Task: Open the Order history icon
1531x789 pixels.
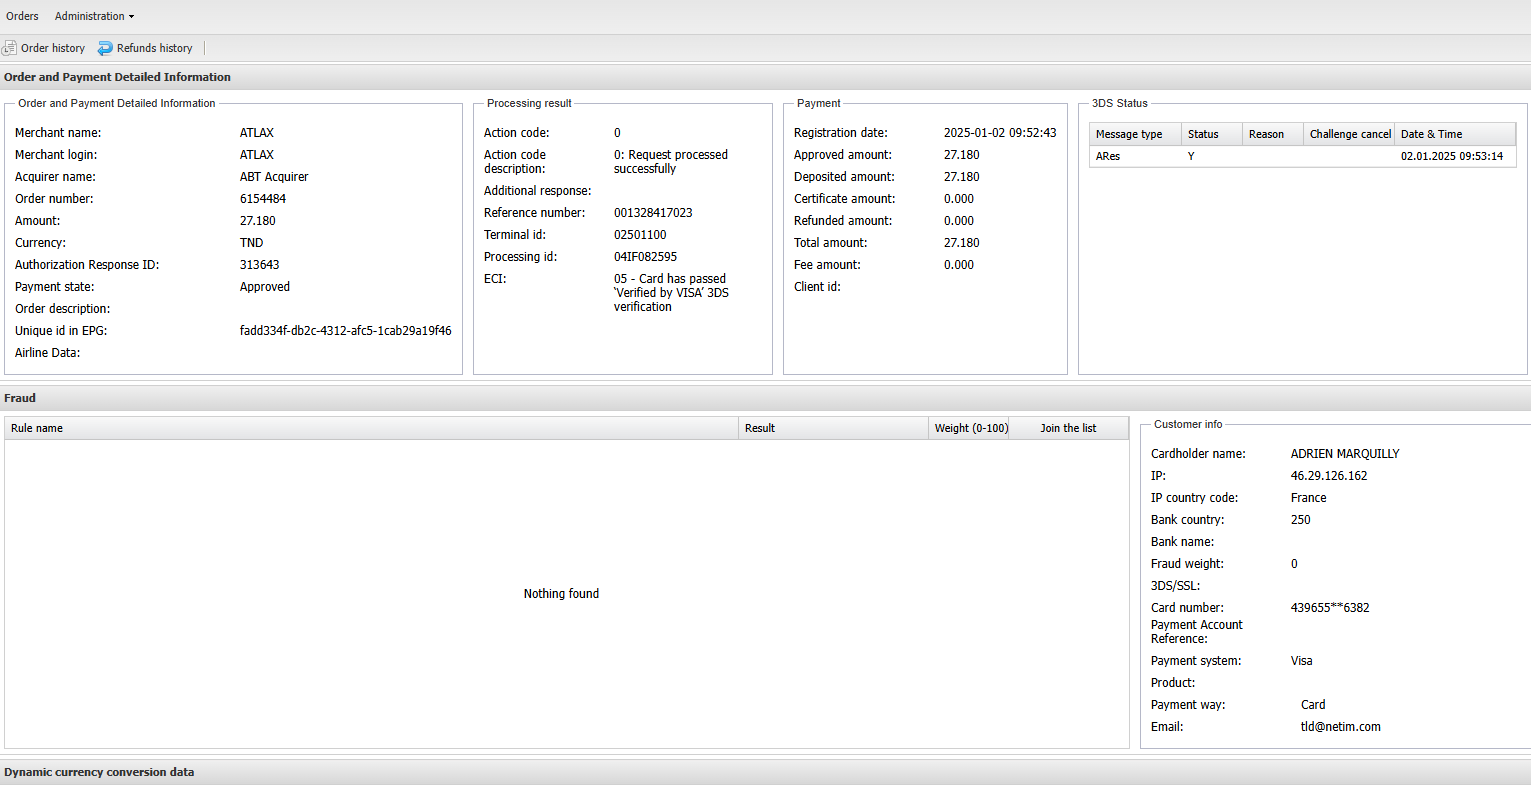Action: click(x=10, y=48)
